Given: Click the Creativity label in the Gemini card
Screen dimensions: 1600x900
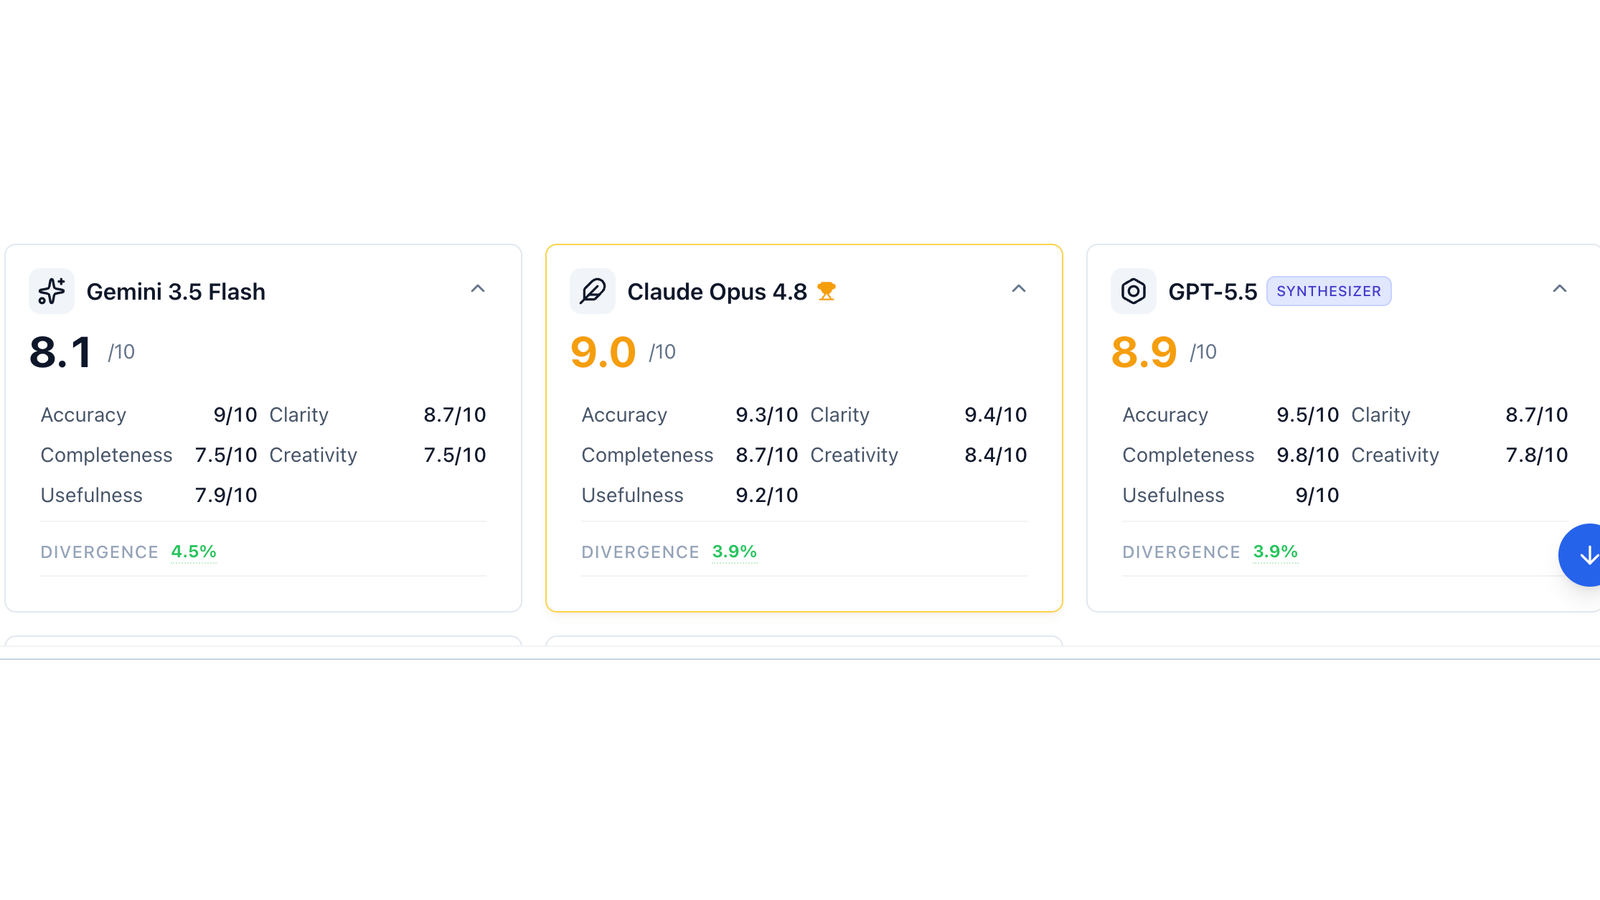Looking at the screenshot, I should pyautogui.click(x=313, y=455).
